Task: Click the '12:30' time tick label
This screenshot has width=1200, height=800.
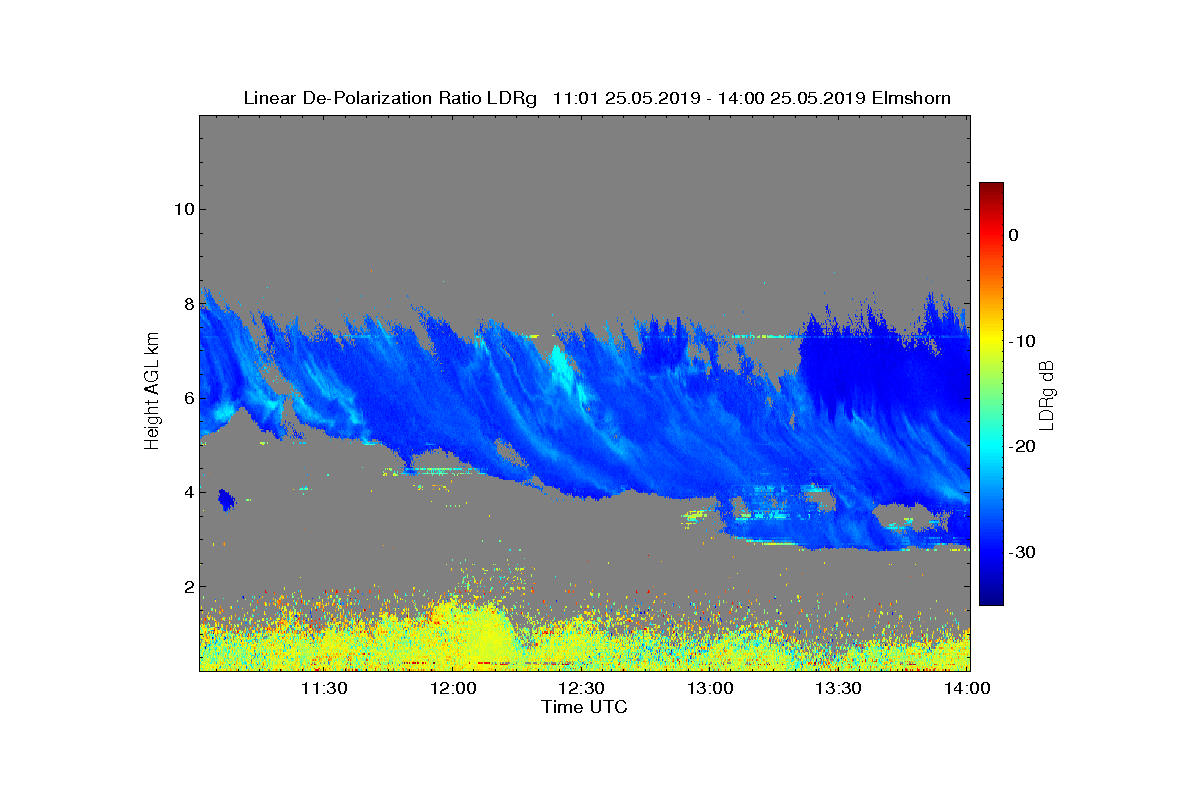Action: [x=581, y=688]
